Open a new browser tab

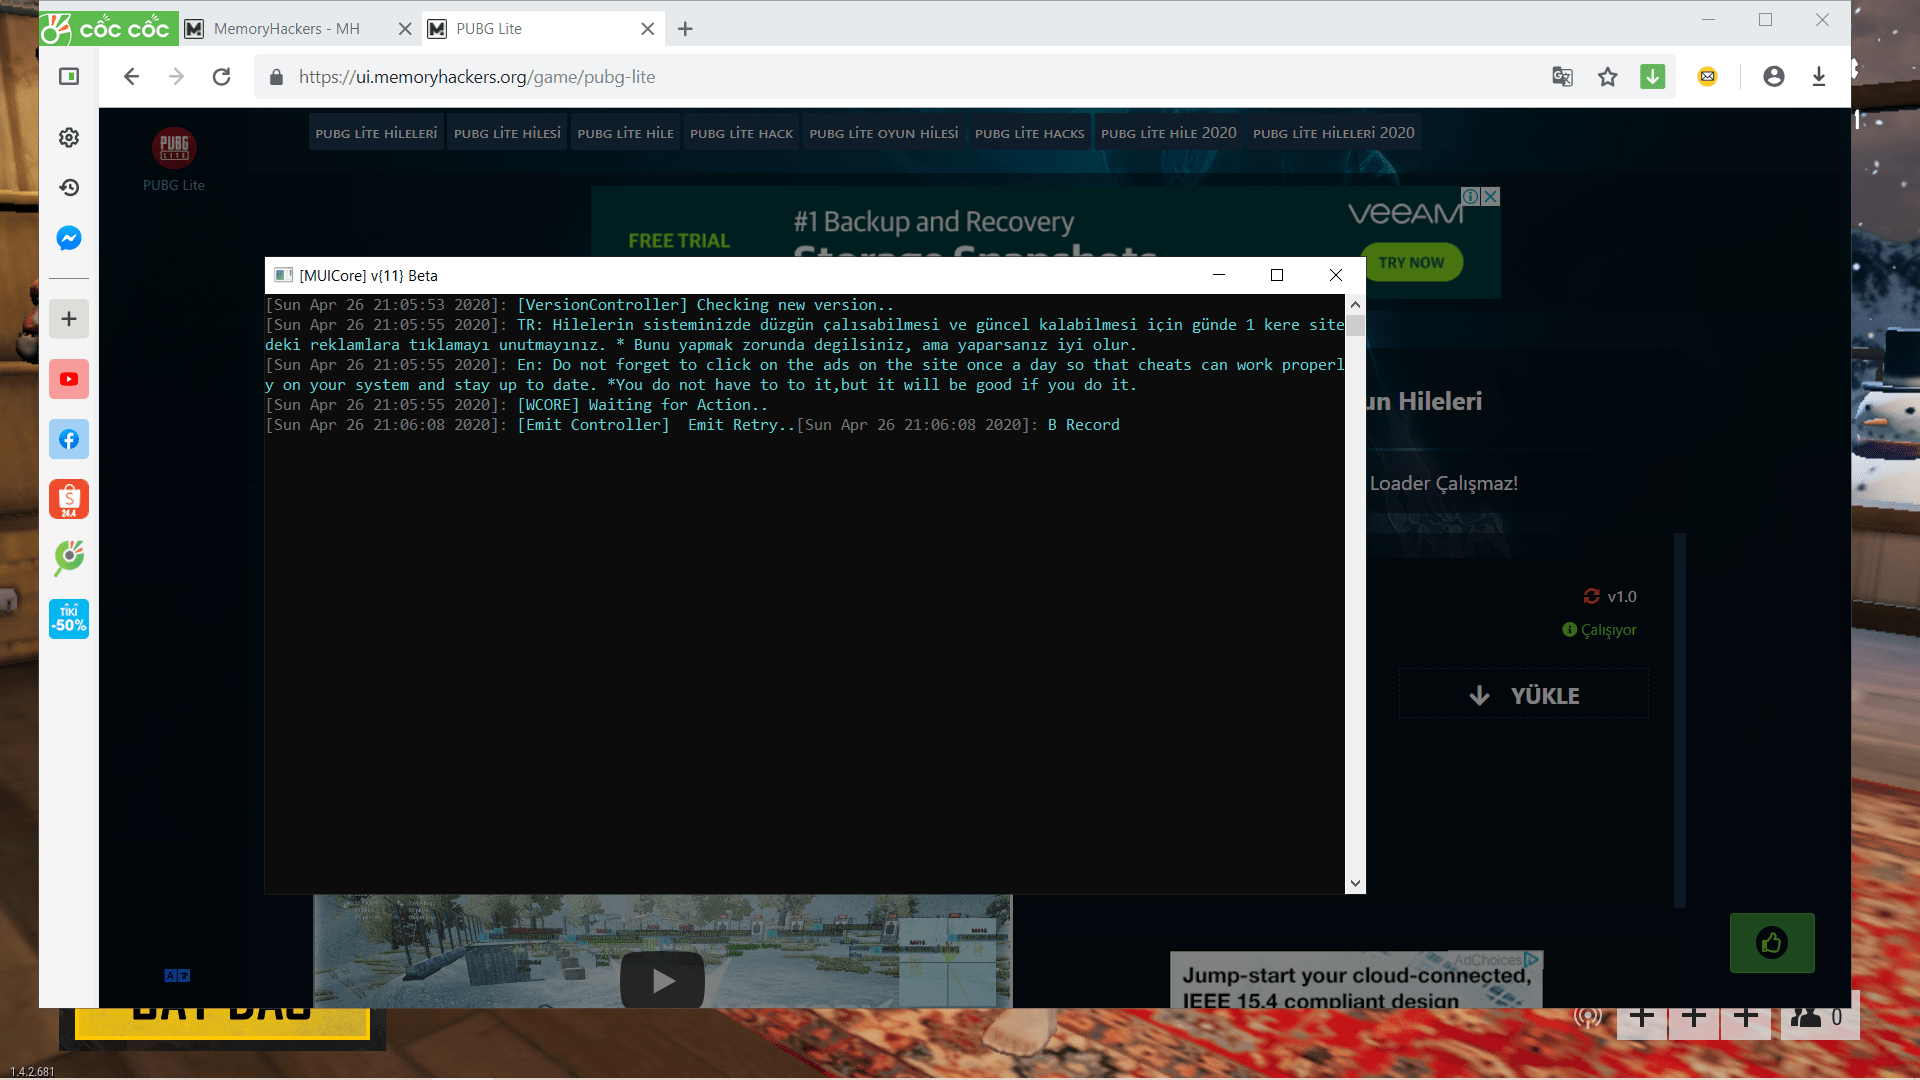[x=685, y=29]
